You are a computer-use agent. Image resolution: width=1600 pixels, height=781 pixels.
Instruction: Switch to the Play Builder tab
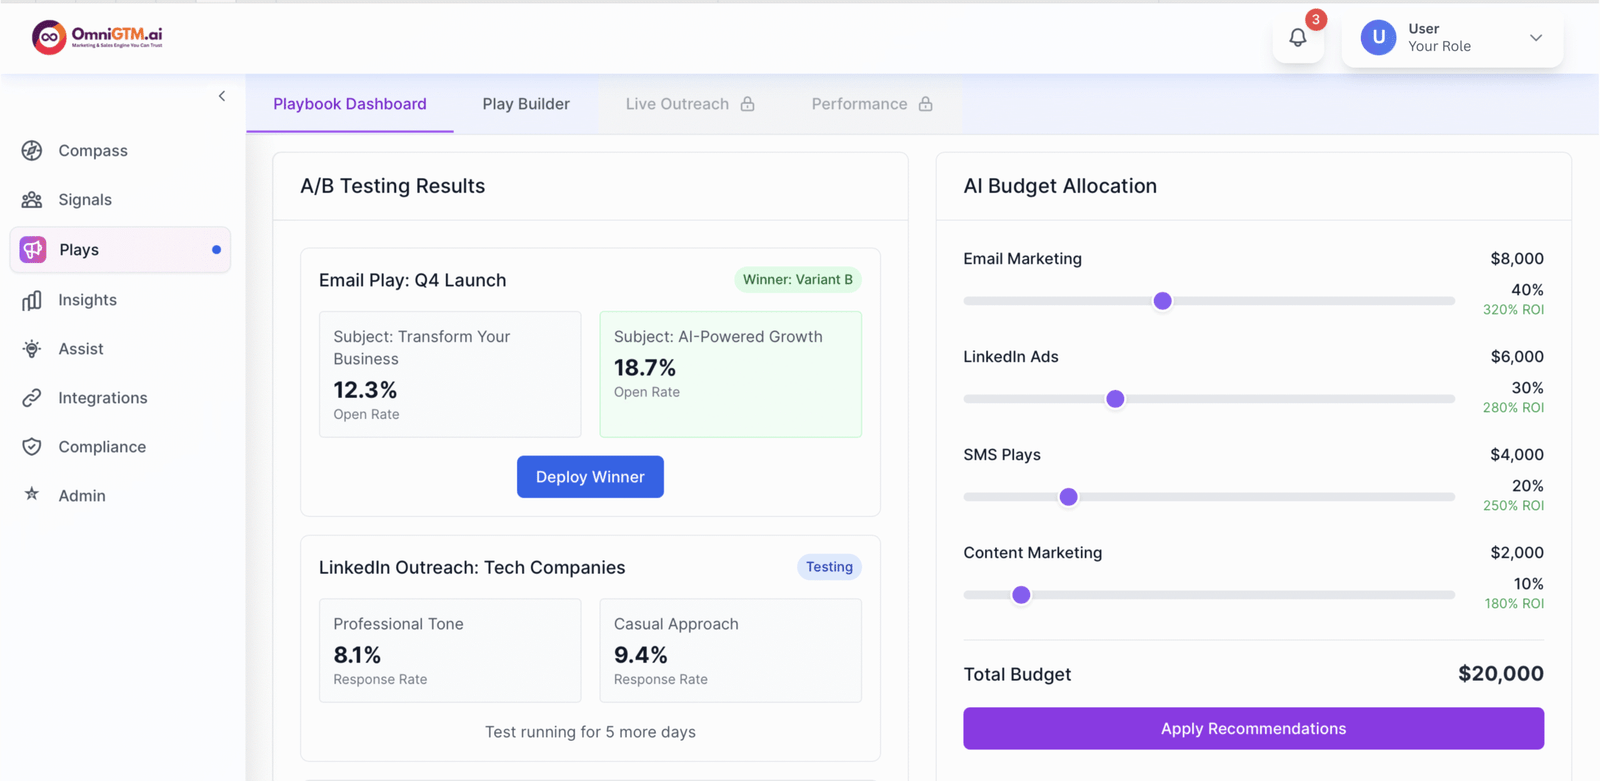tap(526, 104)
